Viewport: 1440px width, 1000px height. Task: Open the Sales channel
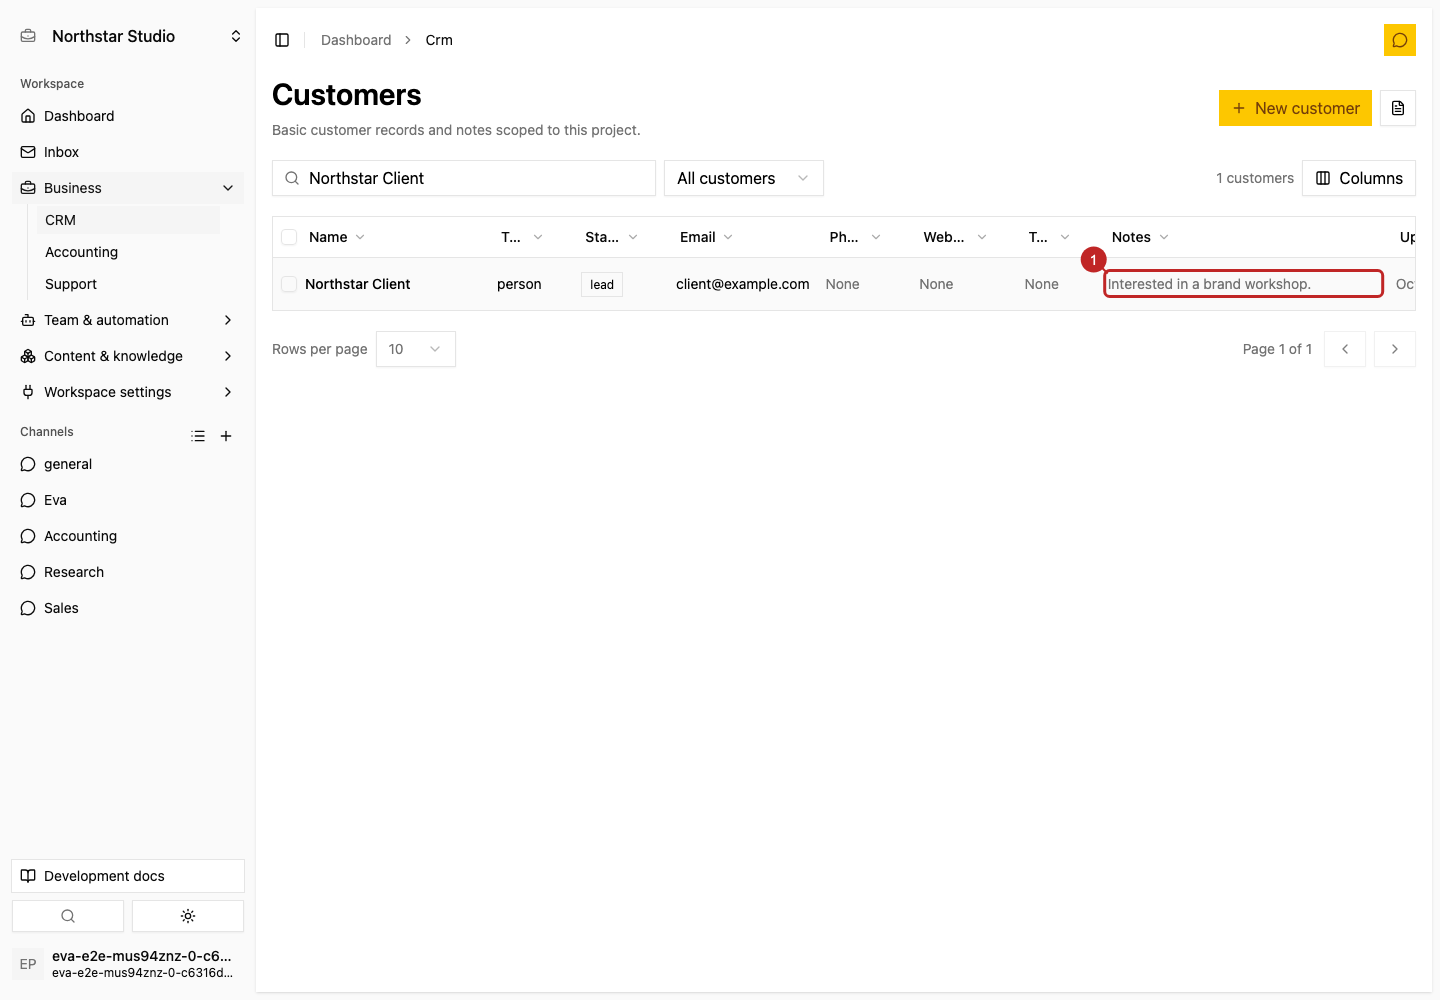click(x=128, y=608)
